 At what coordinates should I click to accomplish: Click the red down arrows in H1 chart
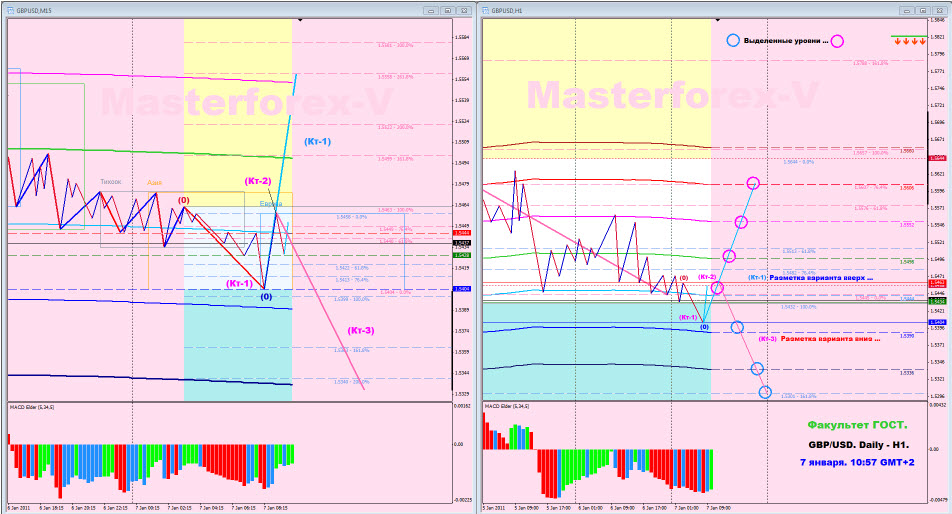click(x=910, y=41)
